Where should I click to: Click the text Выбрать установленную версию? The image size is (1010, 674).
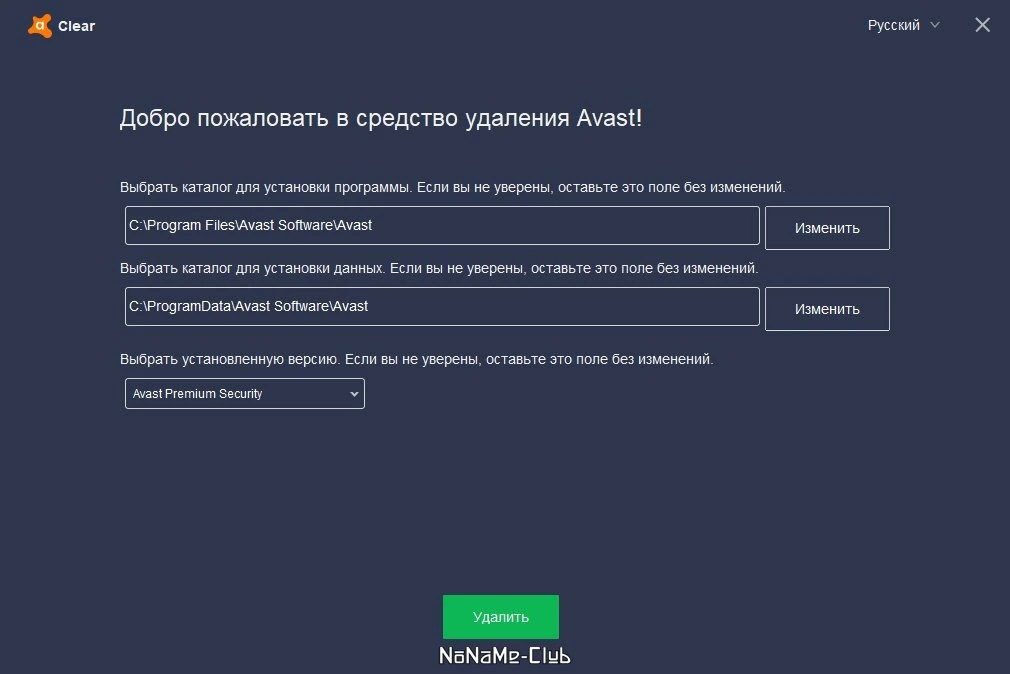[x=229, y=359]
